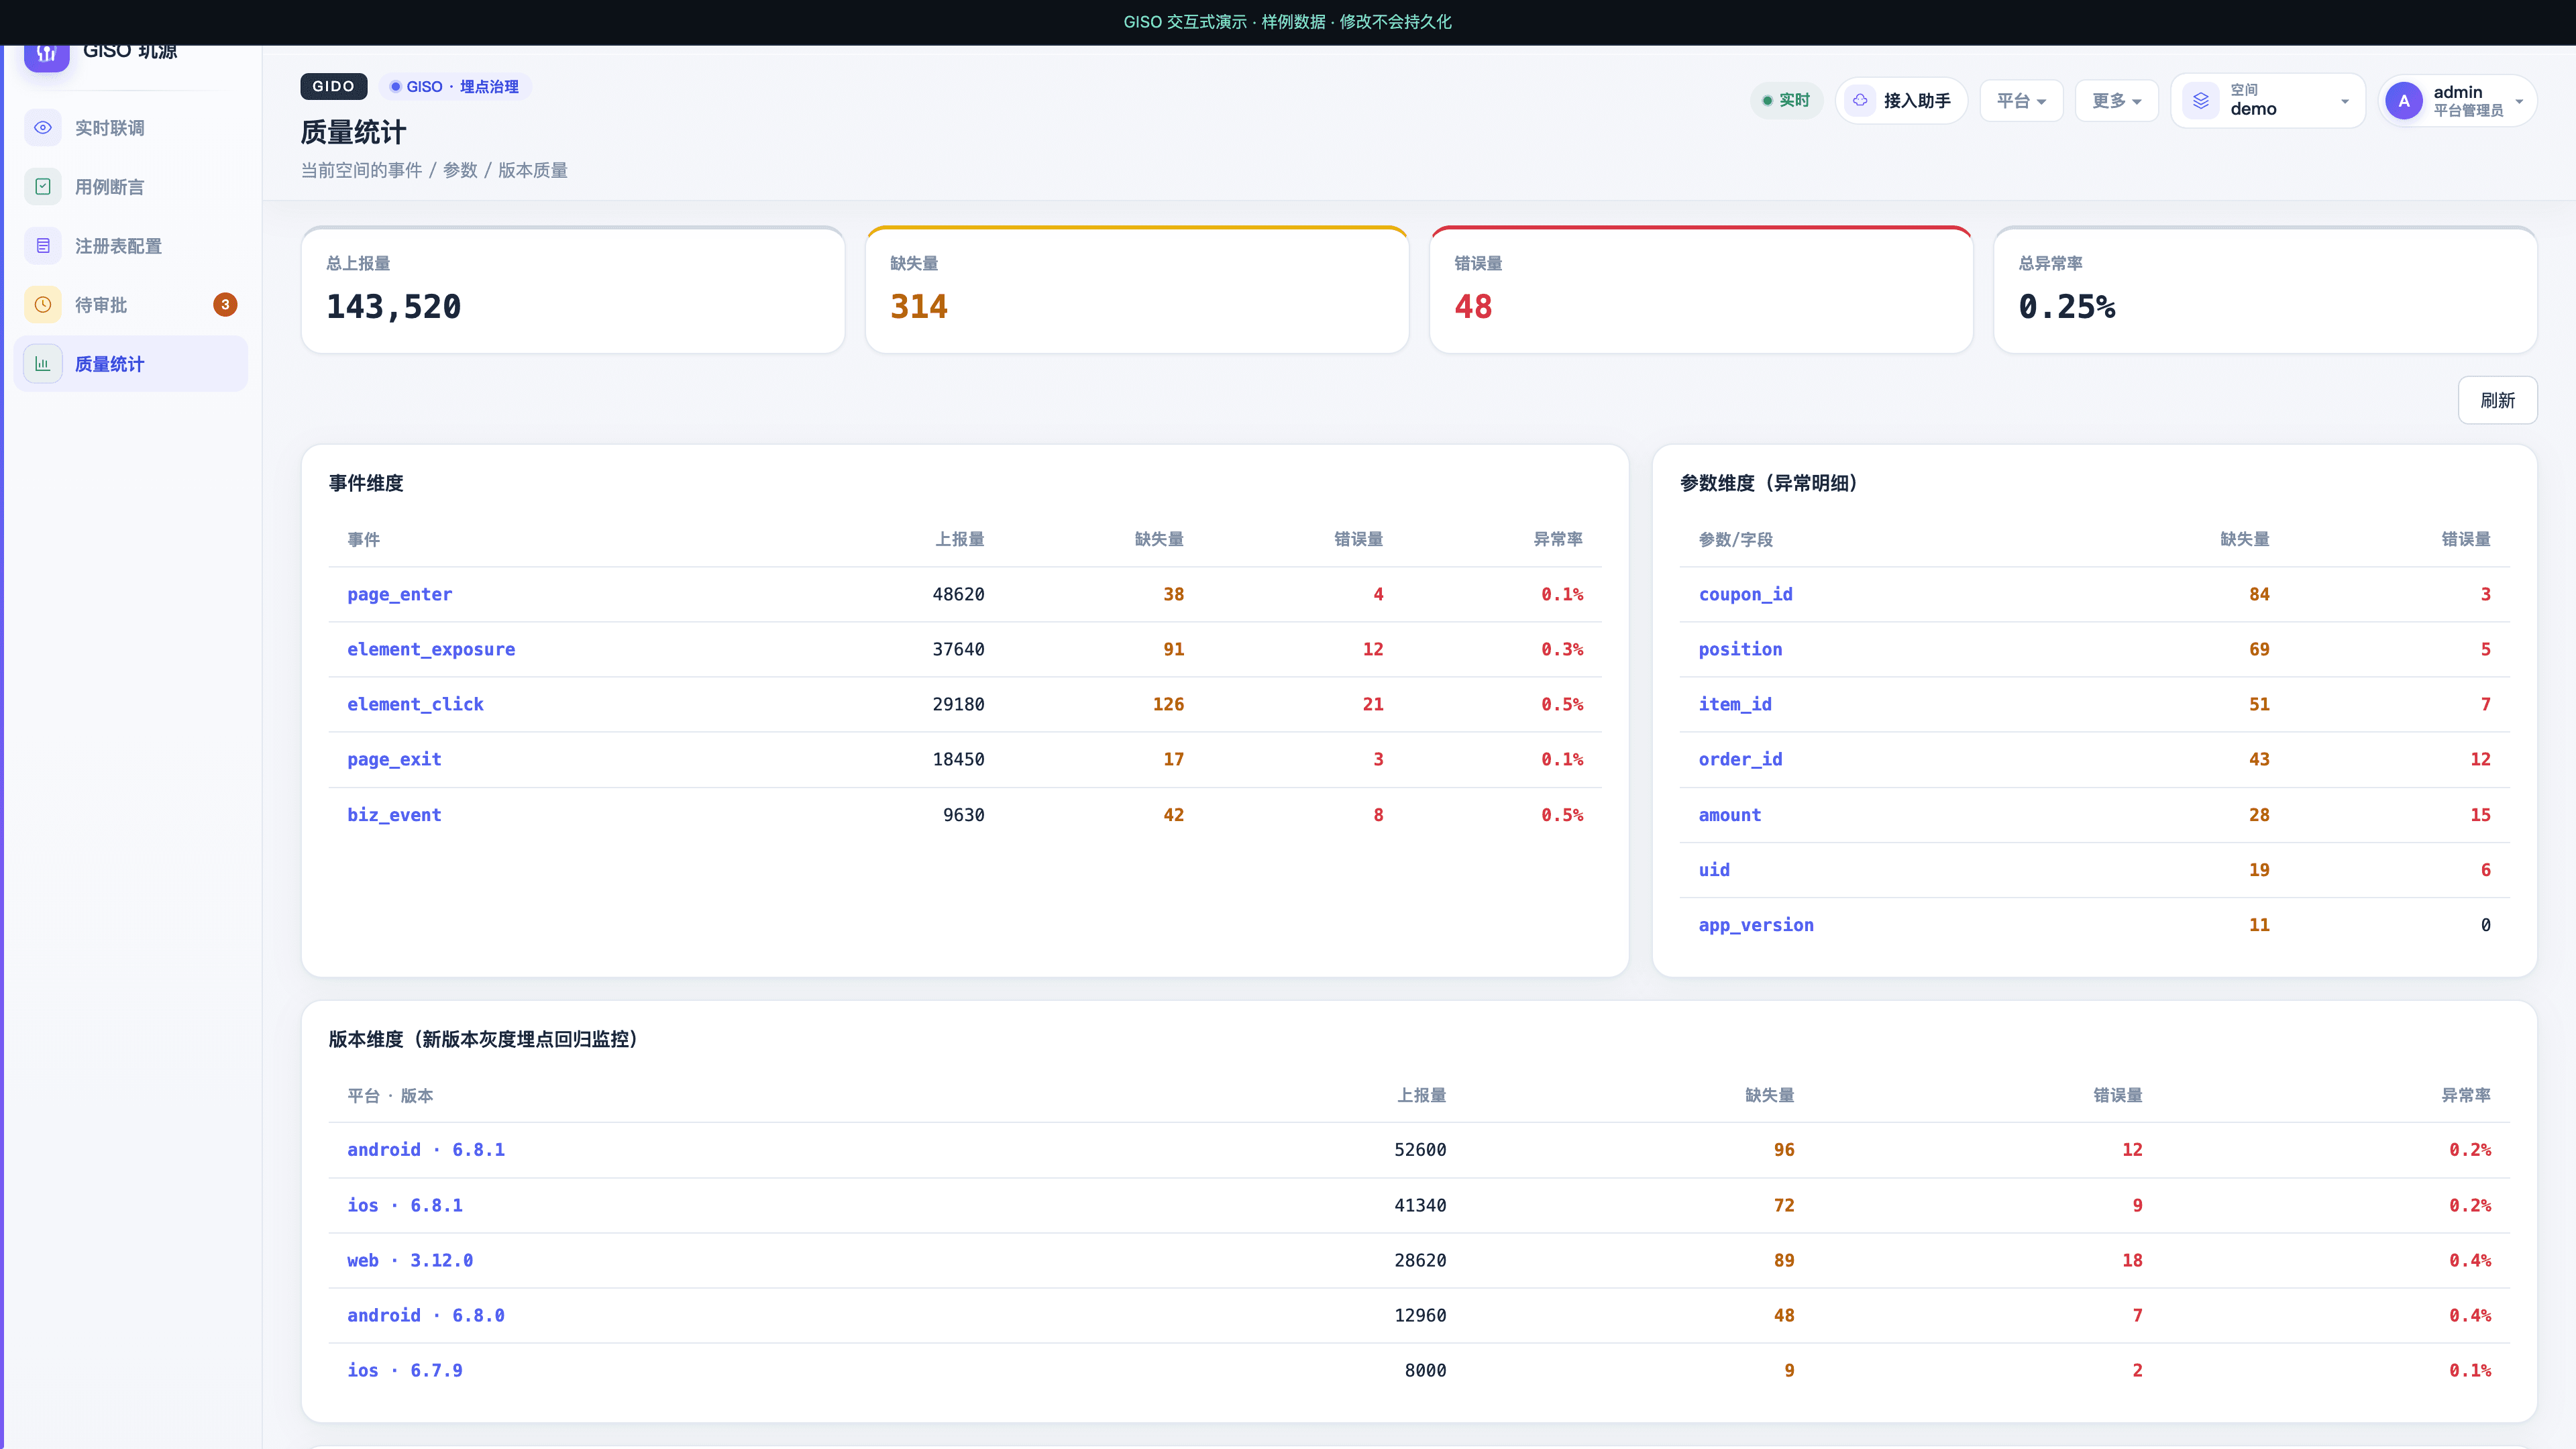Click page_enter report count 48620
The width and height of the screenshot is (2576, 1449).
coord(958,594)
